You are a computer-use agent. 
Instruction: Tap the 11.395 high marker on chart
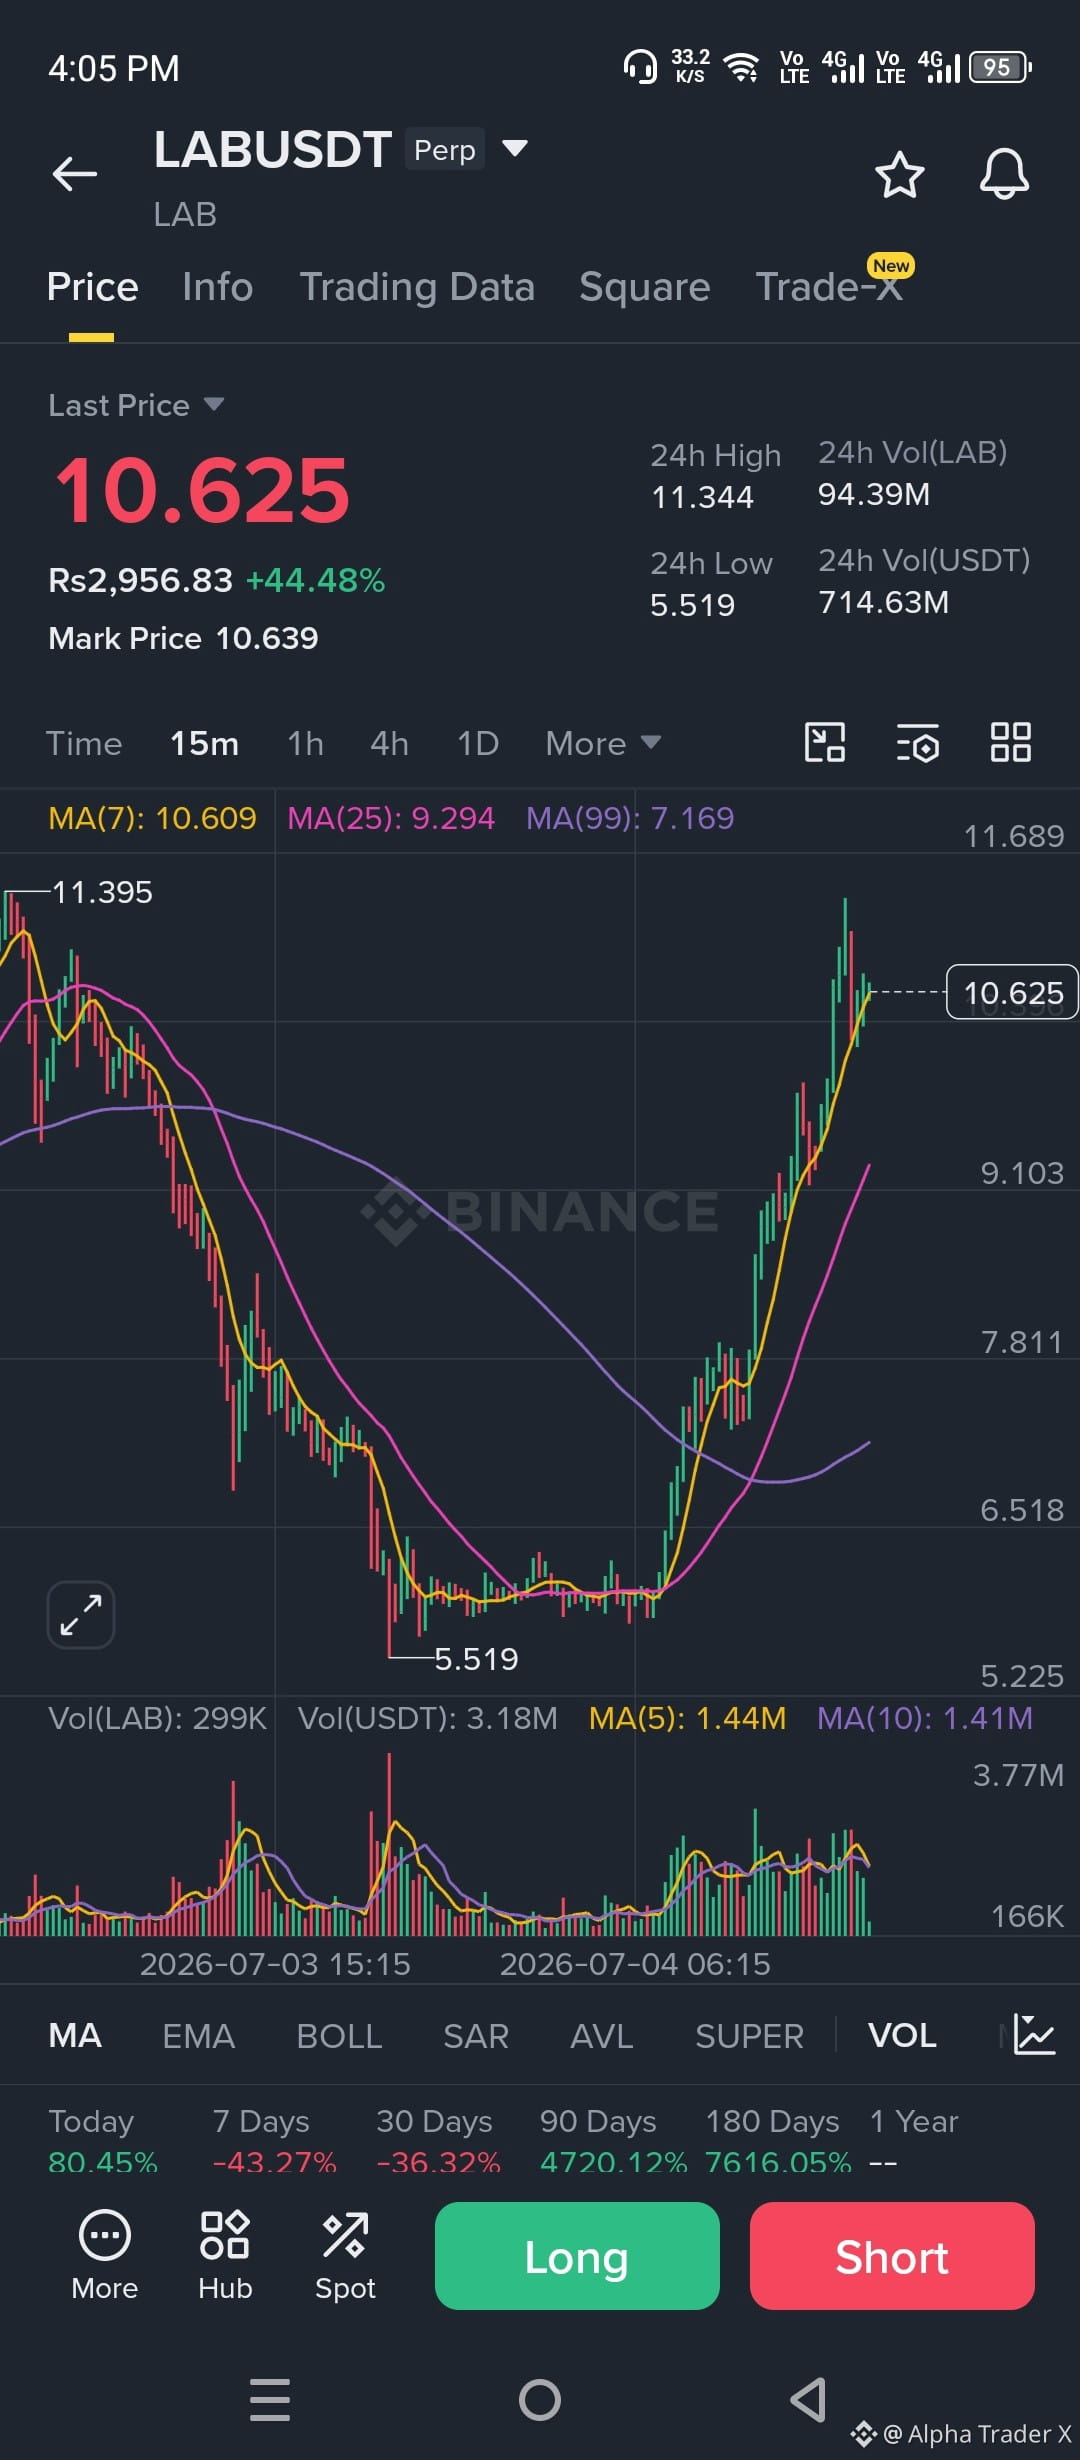[x=102, y=892]
